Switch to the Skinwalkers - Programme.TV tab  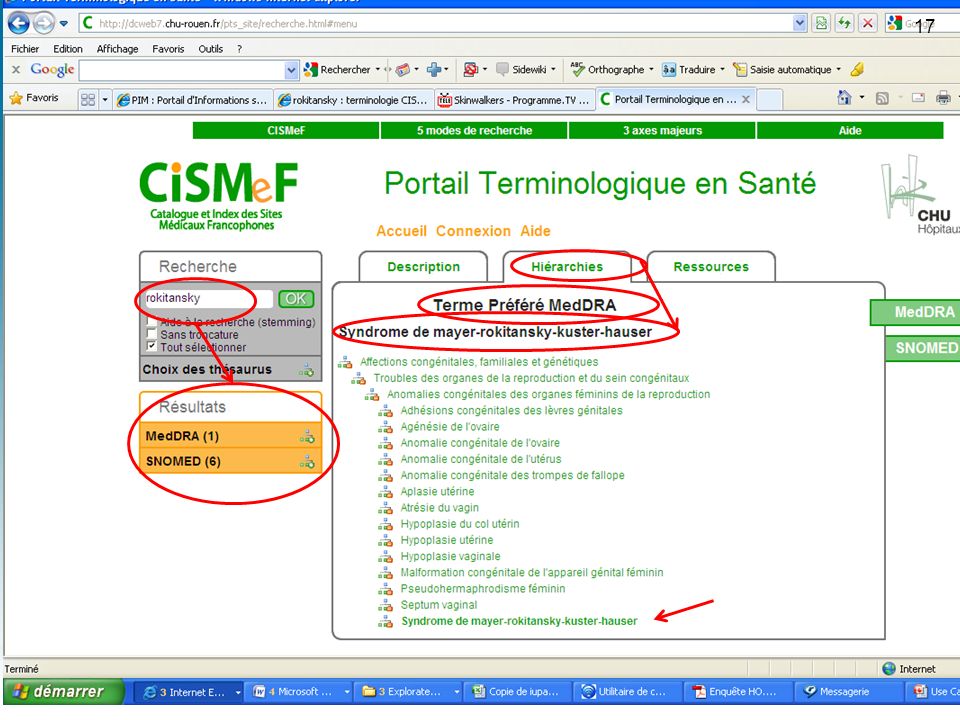tap(514, 100)
